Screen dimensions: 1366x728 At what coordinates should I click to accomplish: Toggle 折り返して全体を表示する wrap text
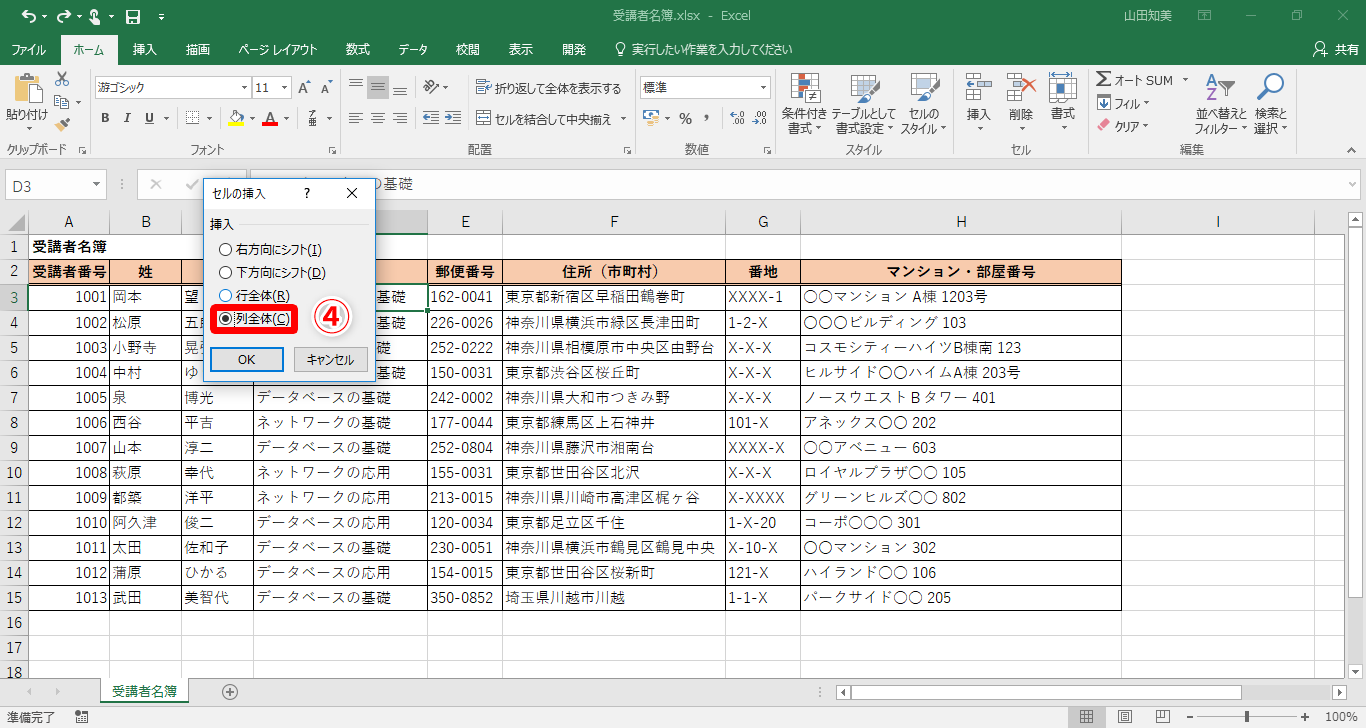[548, 88]
